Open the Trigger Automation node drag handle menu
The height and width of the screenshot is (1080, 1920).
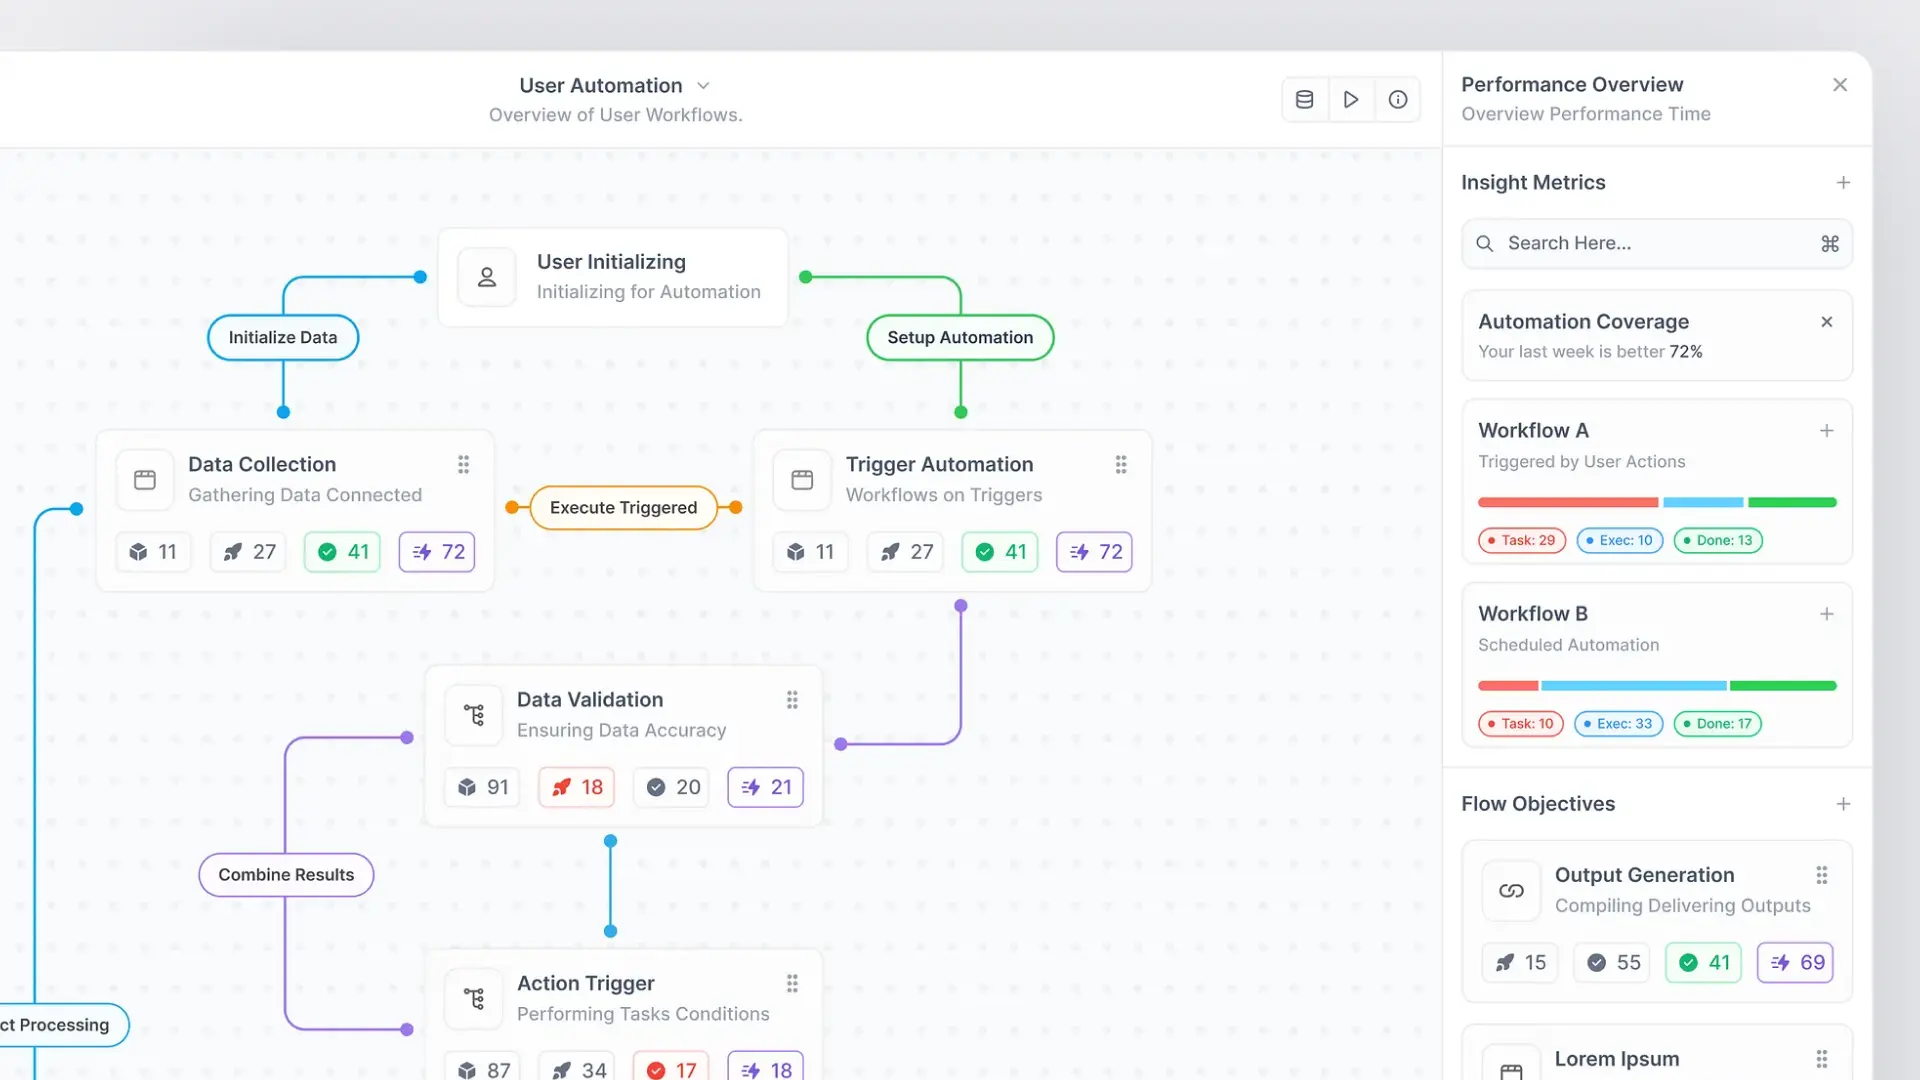click(1121, 464)
